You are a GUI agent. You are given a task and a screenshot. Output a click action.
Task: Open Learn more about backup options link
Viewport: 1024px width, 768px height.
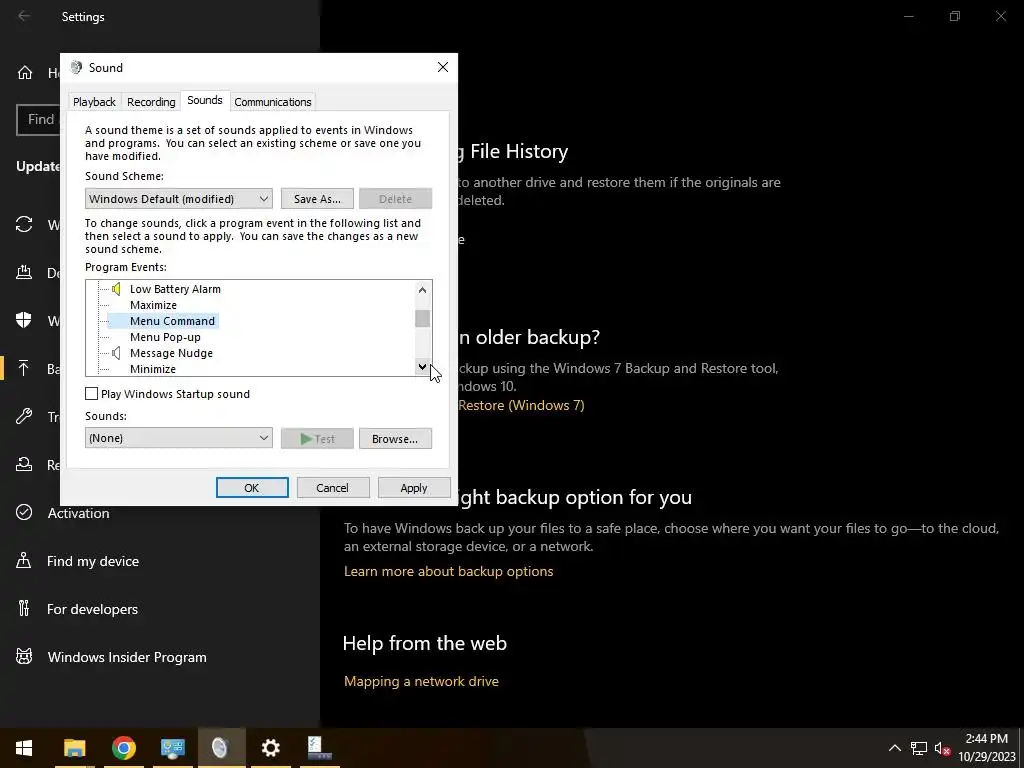(x=449, y=571)
